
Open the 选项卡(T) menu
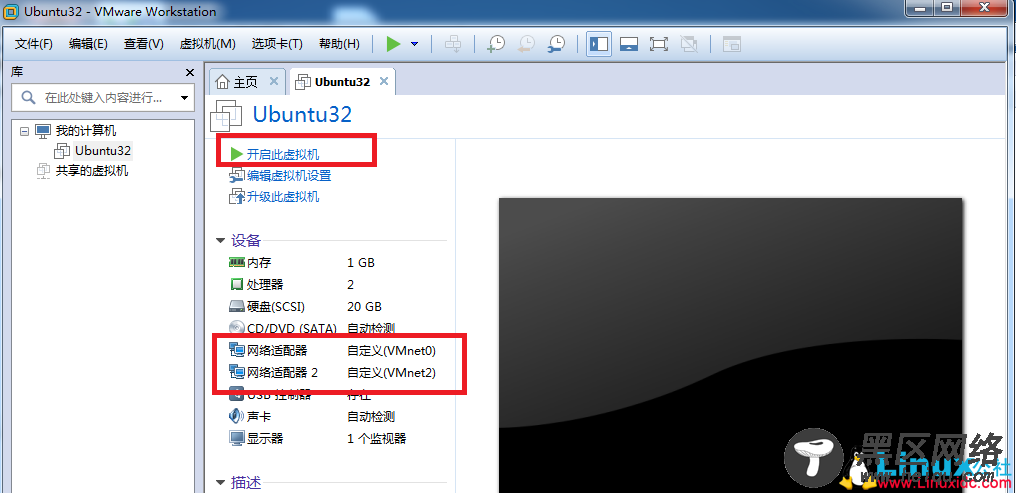tap(277, 44)
